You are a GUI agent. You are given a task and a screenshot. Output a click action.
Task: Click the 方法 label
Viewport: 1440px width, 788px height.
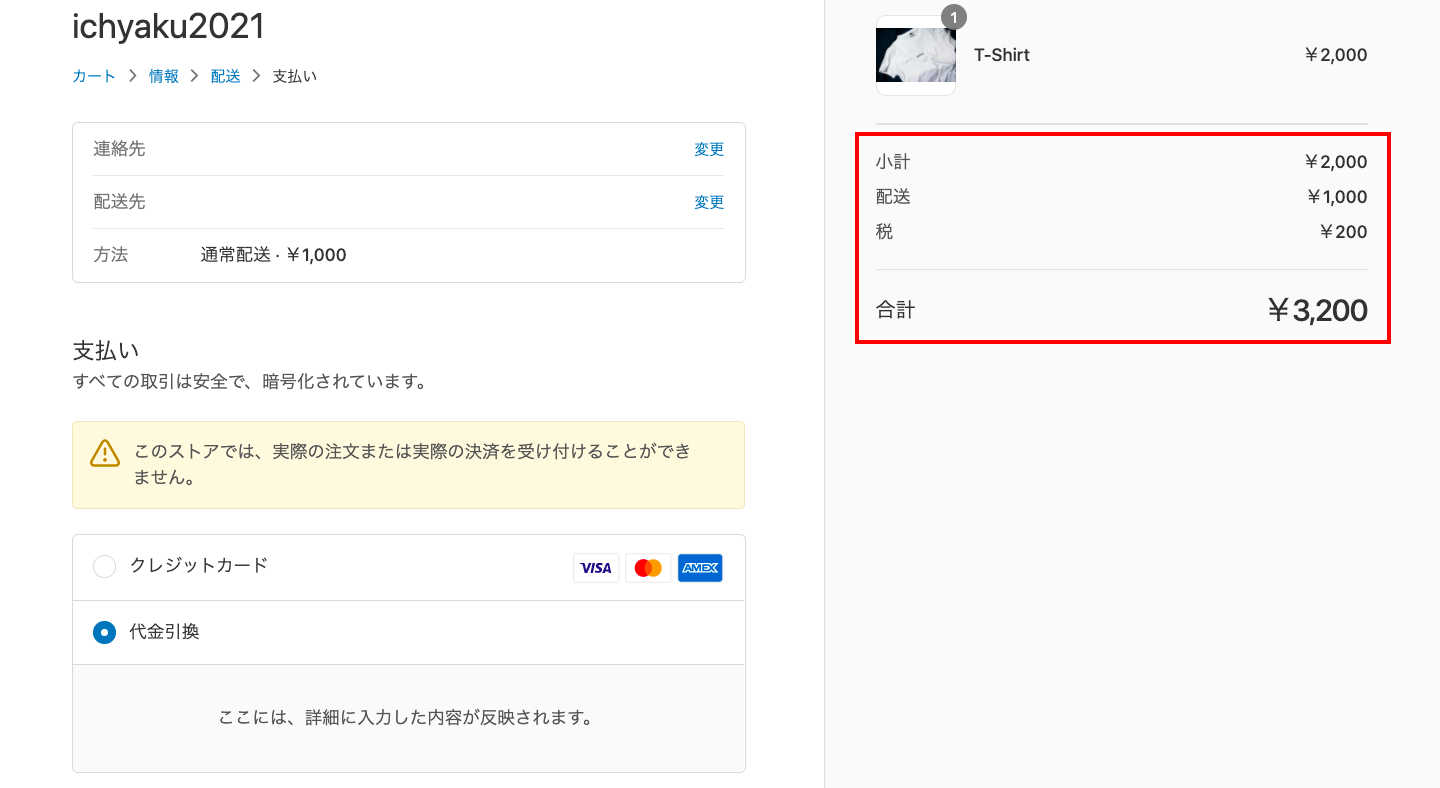coord(111,255)
